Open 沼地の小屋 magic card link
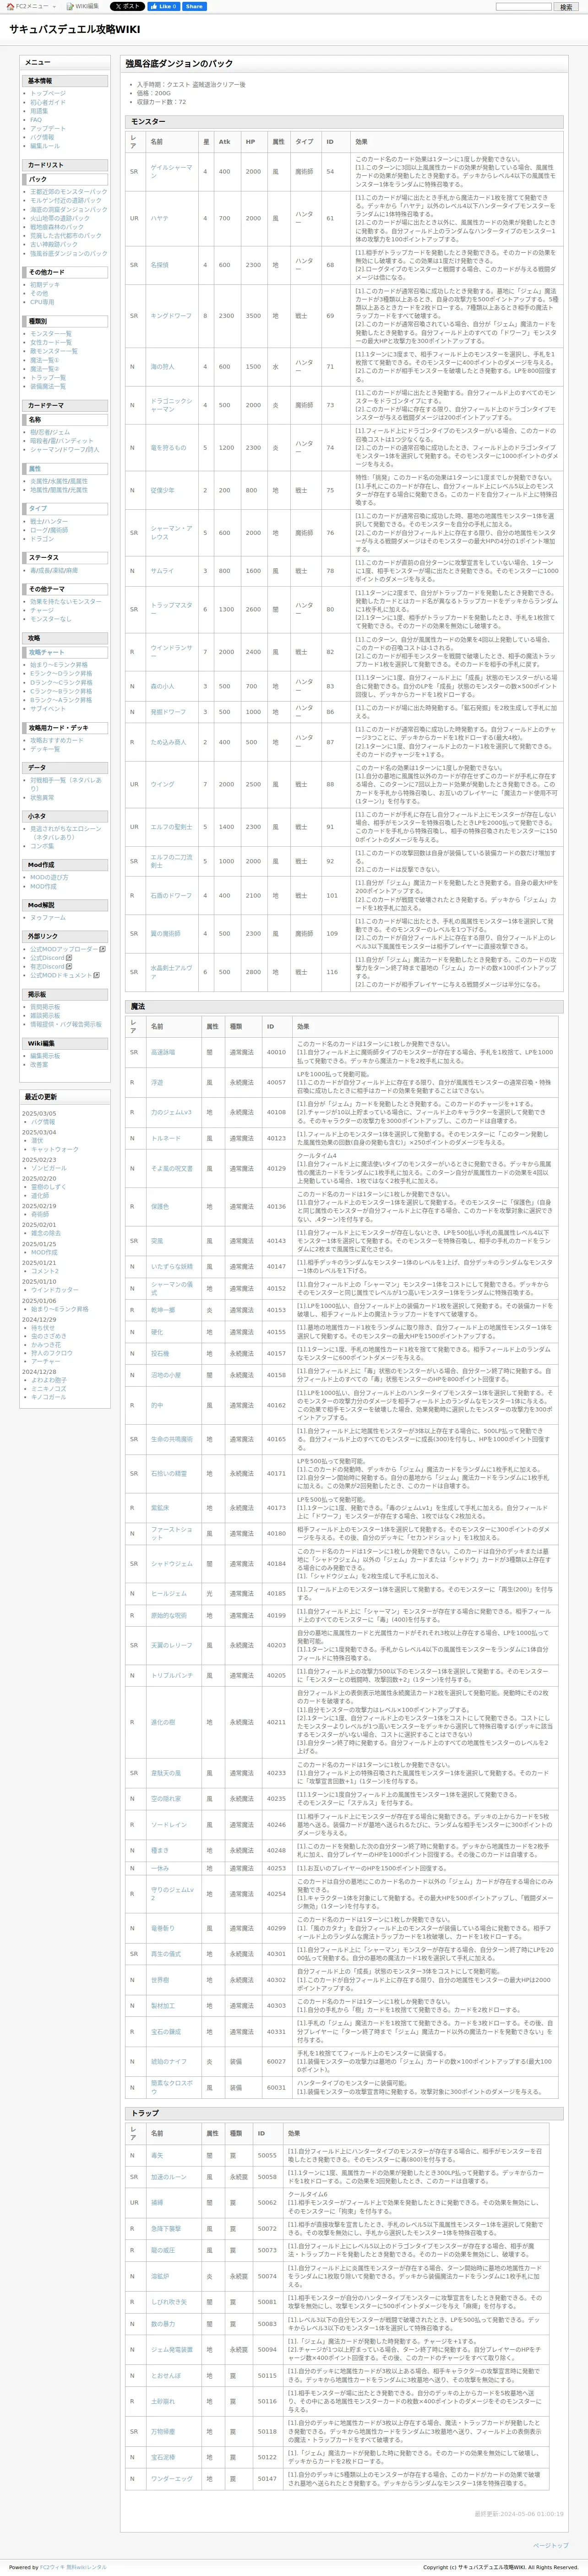Screen dimensions: 588x2576 (166, 1375)
